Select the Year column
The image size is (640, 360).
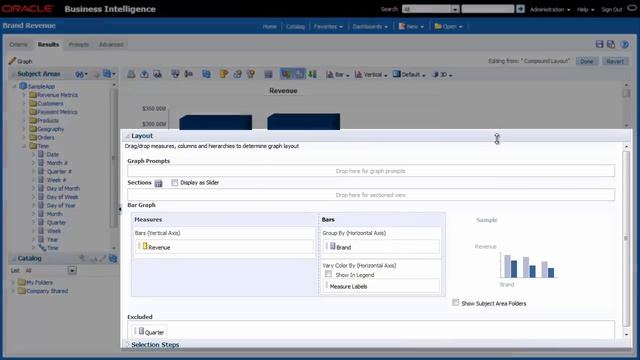tap(52, 240)
